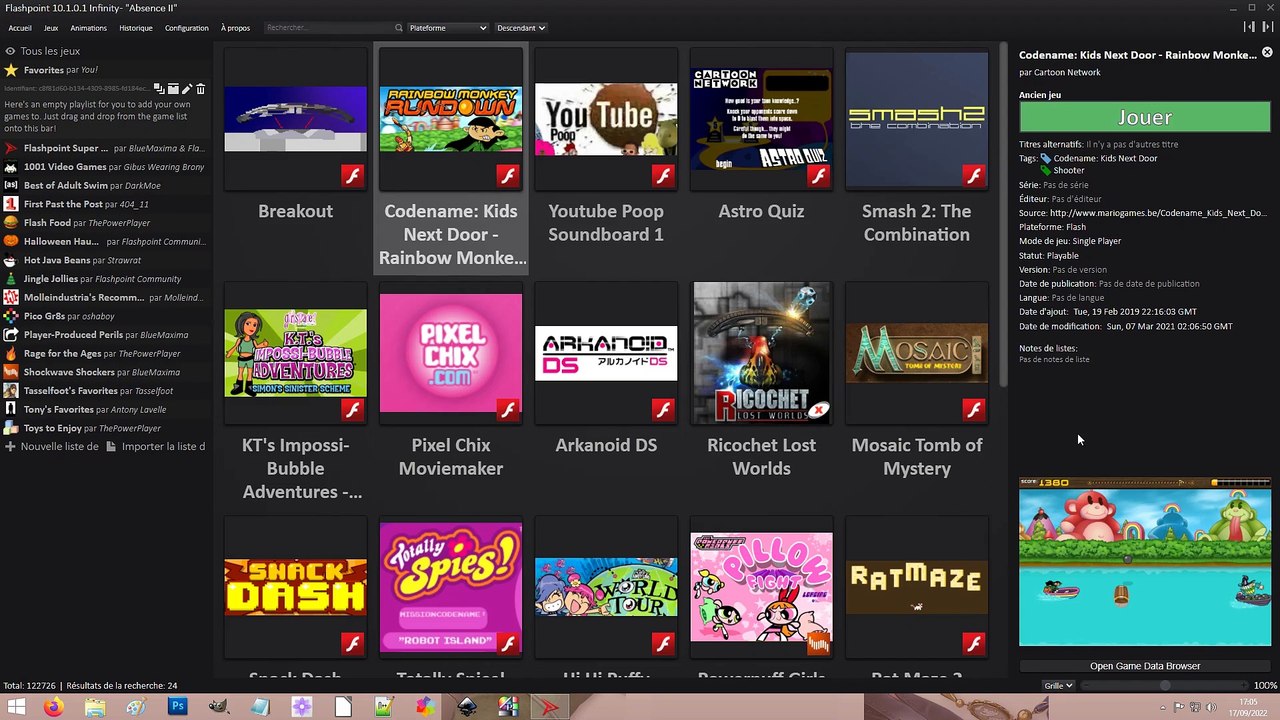Viewport: 1280px width, 720px height.
Task: Click the flame icon beside Rage for the Ages
Action: click(11, 353)
